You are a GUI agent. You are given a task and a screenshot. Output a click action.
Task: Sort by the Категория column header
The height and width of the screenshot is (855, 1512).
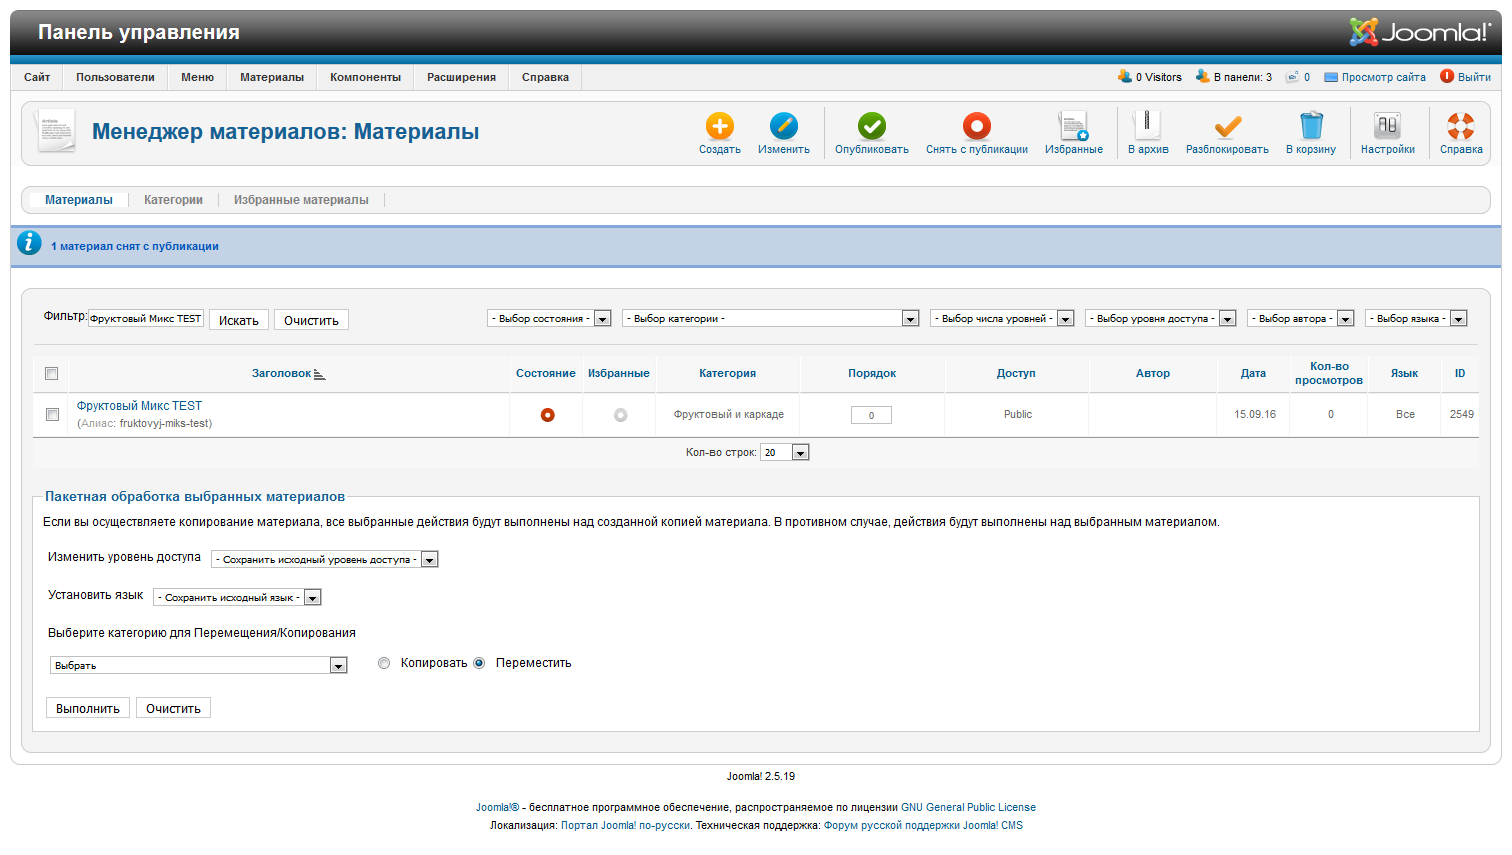[728, 373]
